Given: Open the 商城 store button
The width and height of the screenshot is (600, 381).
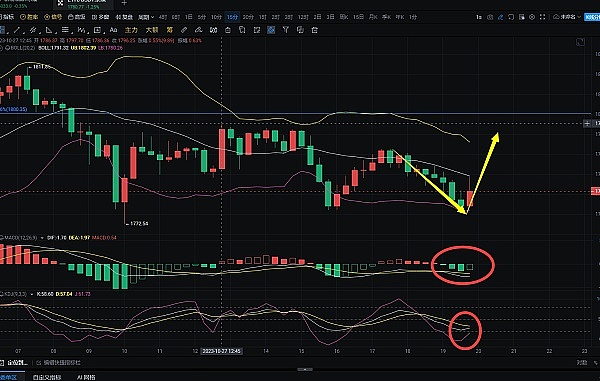Looking at the screenshot, I should (77, 17).
